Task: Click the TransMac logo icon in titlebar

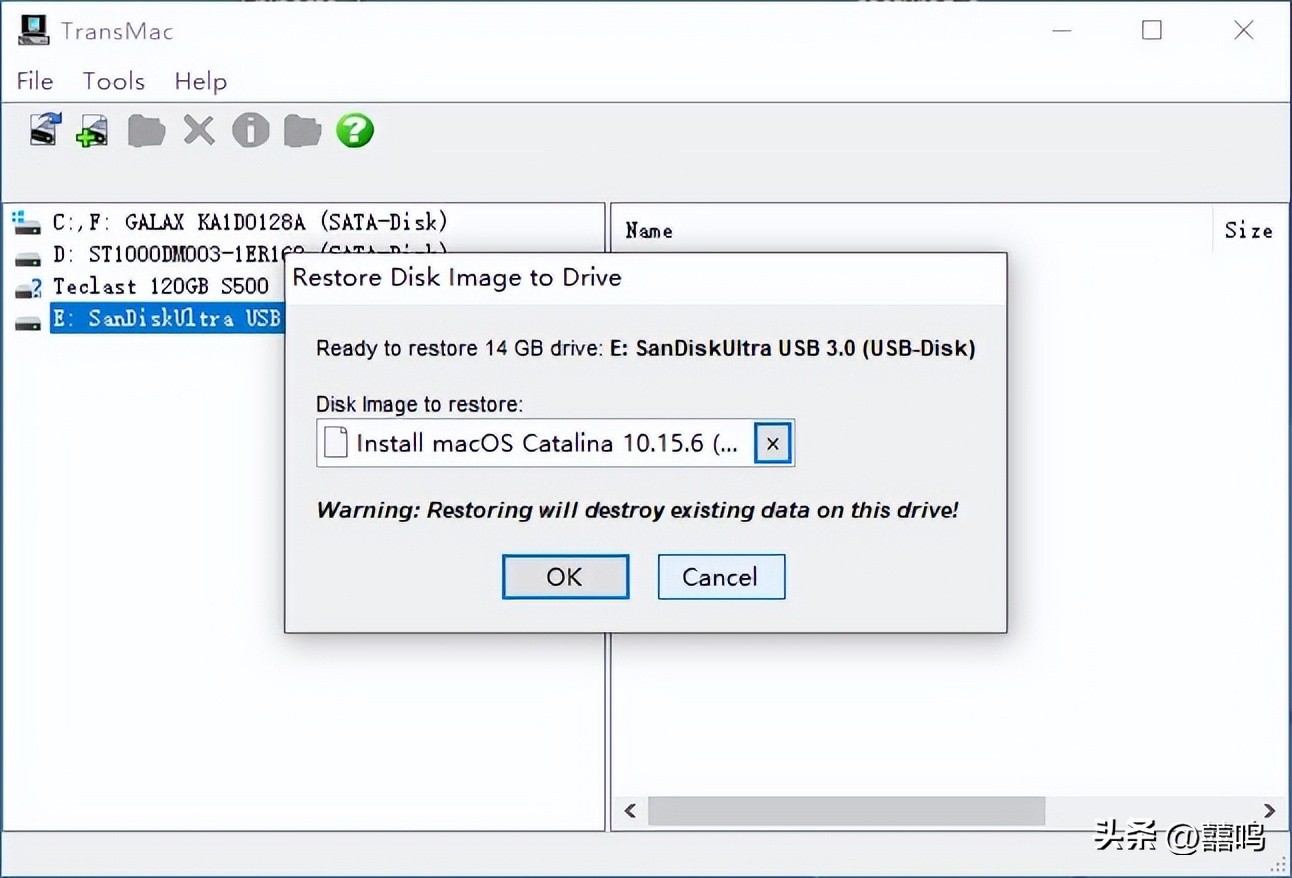Action: point(33,30)
